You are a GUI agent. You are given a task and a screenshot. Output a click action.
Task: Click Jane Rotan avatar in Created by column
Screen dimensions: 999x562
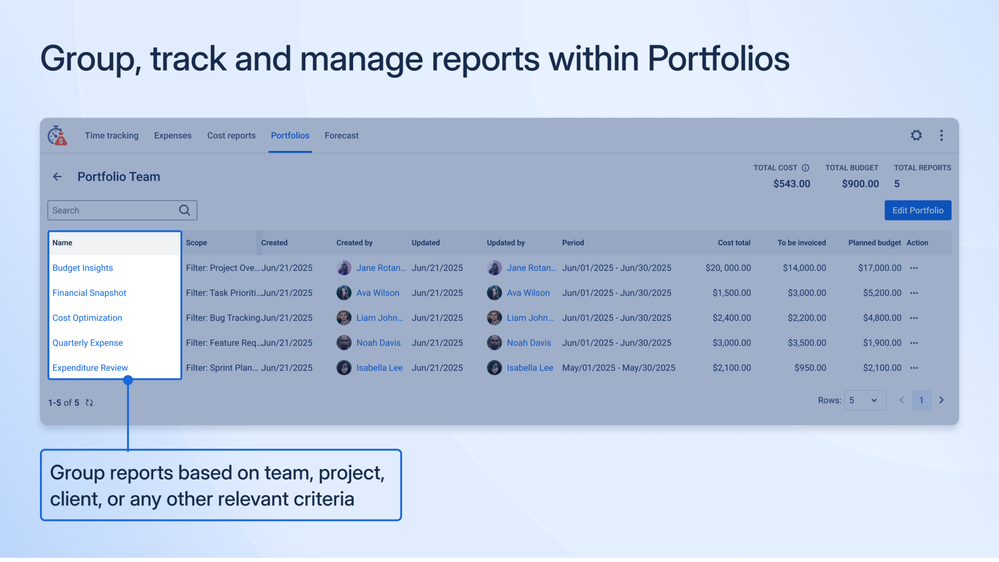pyautogui.click(x=344, y=268)
